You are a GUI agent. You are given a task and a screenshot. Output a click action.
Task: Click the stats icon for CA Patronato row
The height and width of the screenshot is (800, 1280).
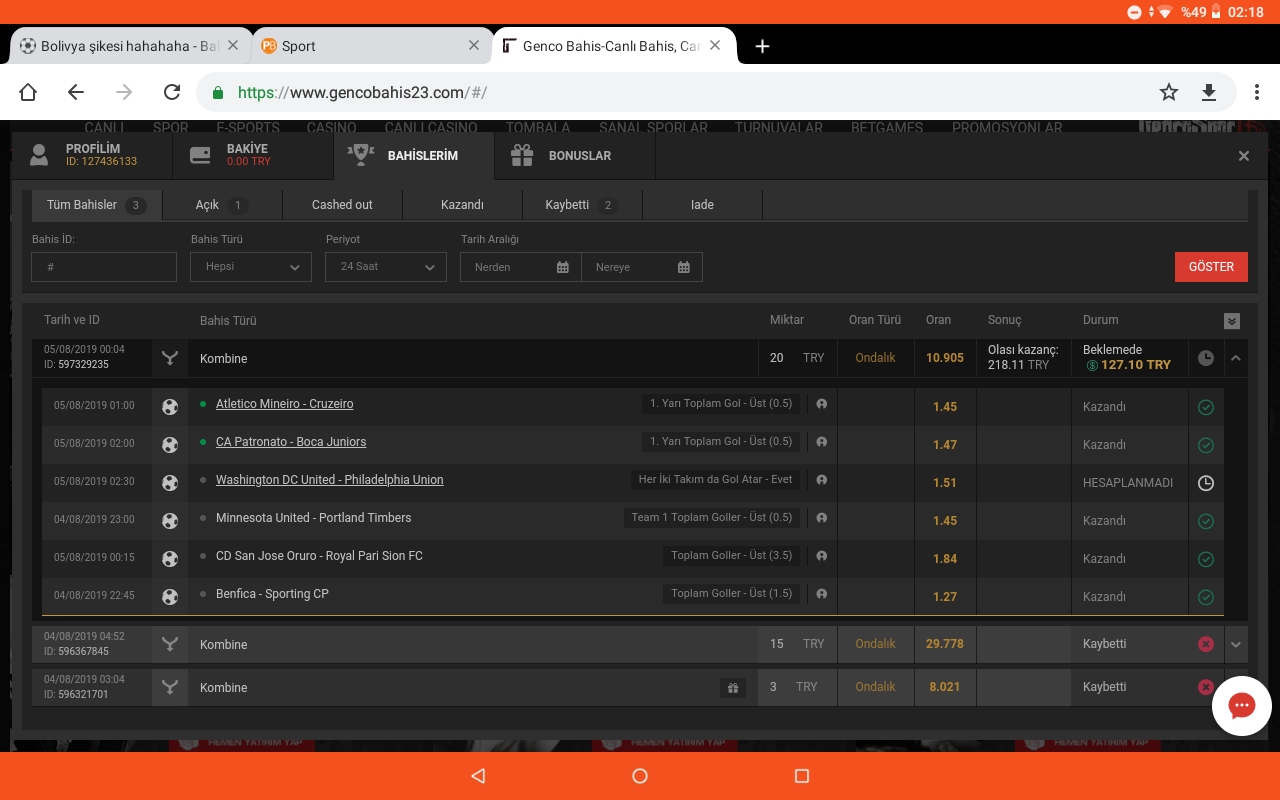tap(822, 442)
